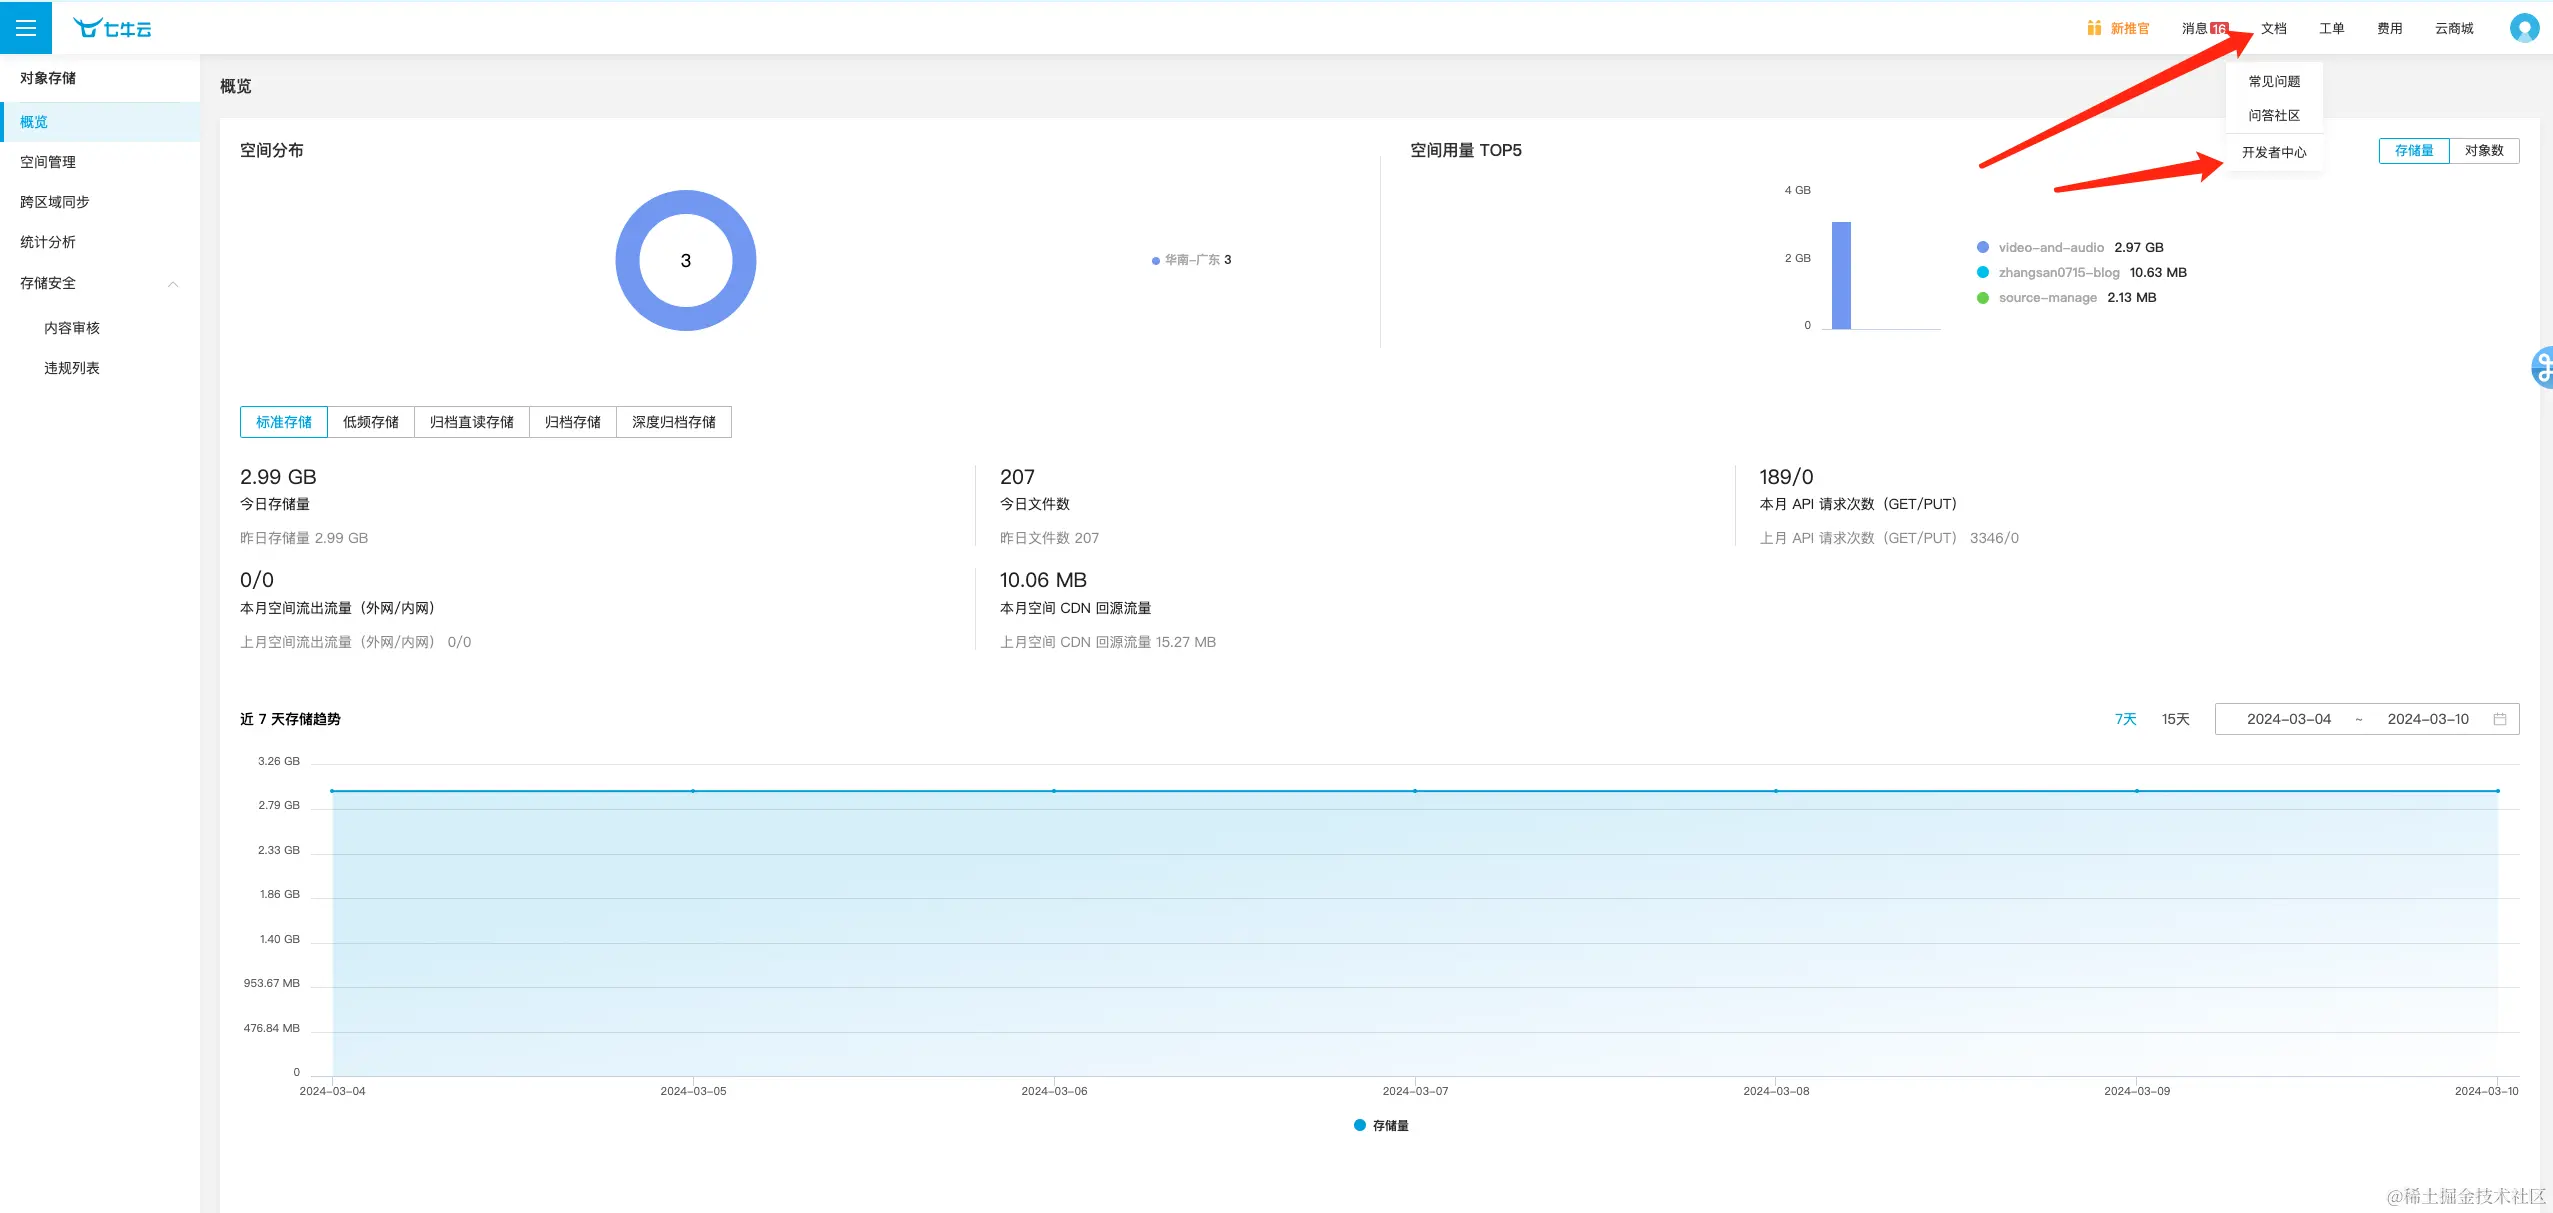This screenshot has height=1213, width=2553.
Task: Click the start date 2024-03-04 field
Action: (x=2288, y=719)
